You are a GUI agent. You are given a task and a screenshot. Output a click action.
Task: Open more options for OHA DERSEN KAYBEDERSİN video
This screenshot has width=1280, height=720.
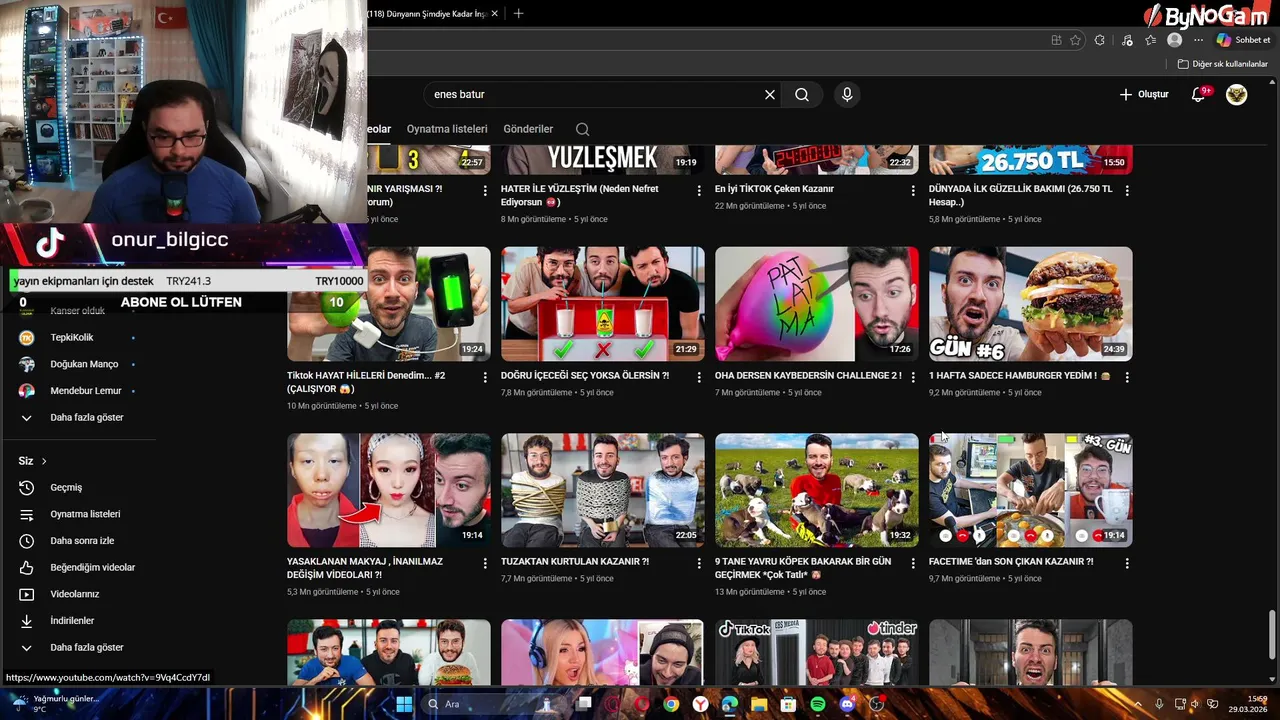click(x=913, y=377)
